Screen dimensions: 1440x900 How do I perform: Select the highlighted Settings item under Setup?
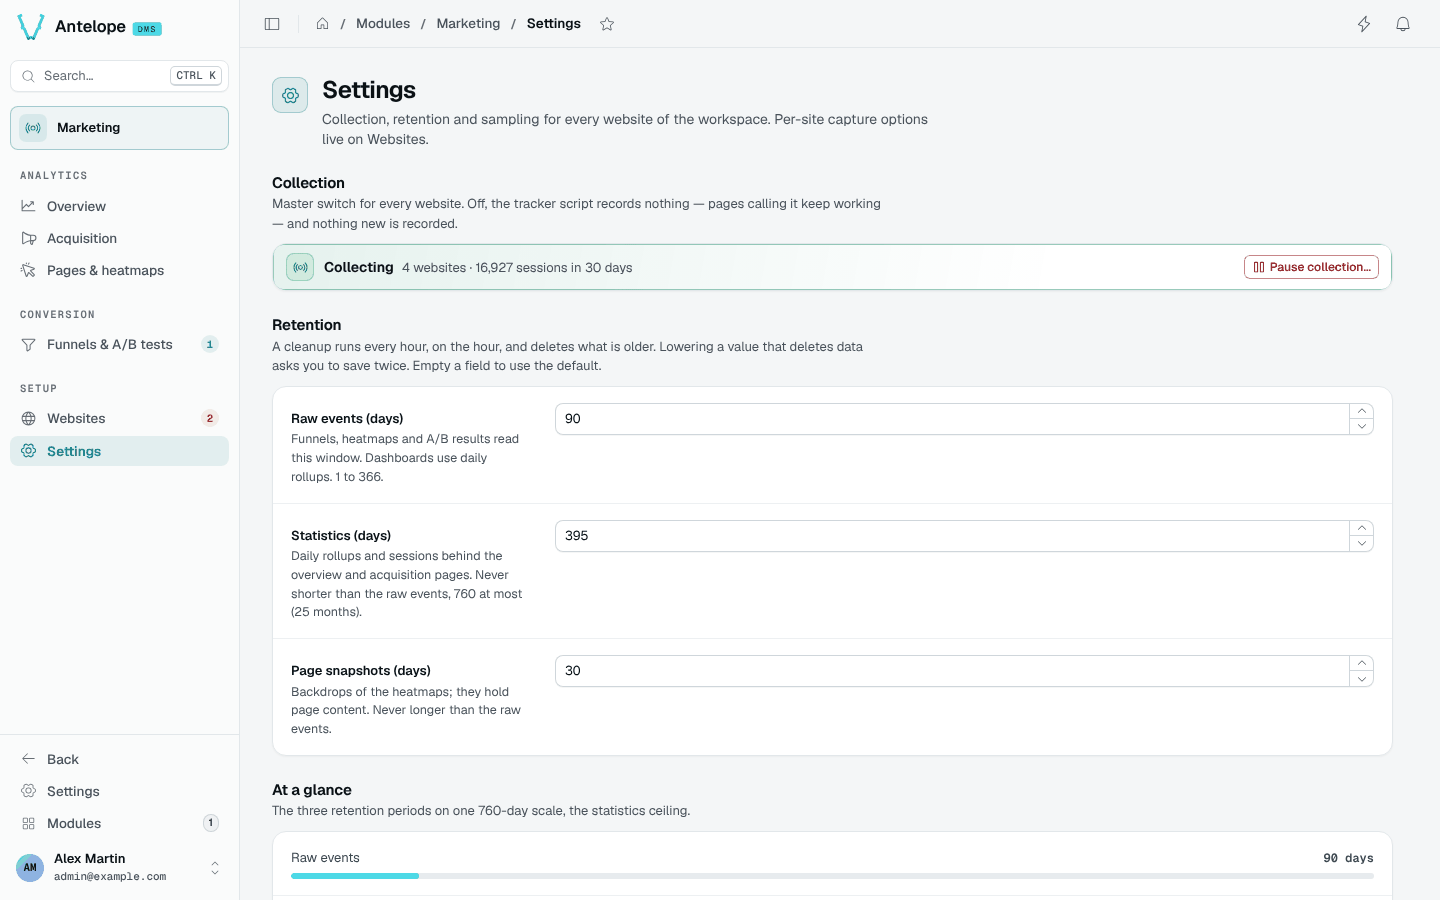[119, 451]
